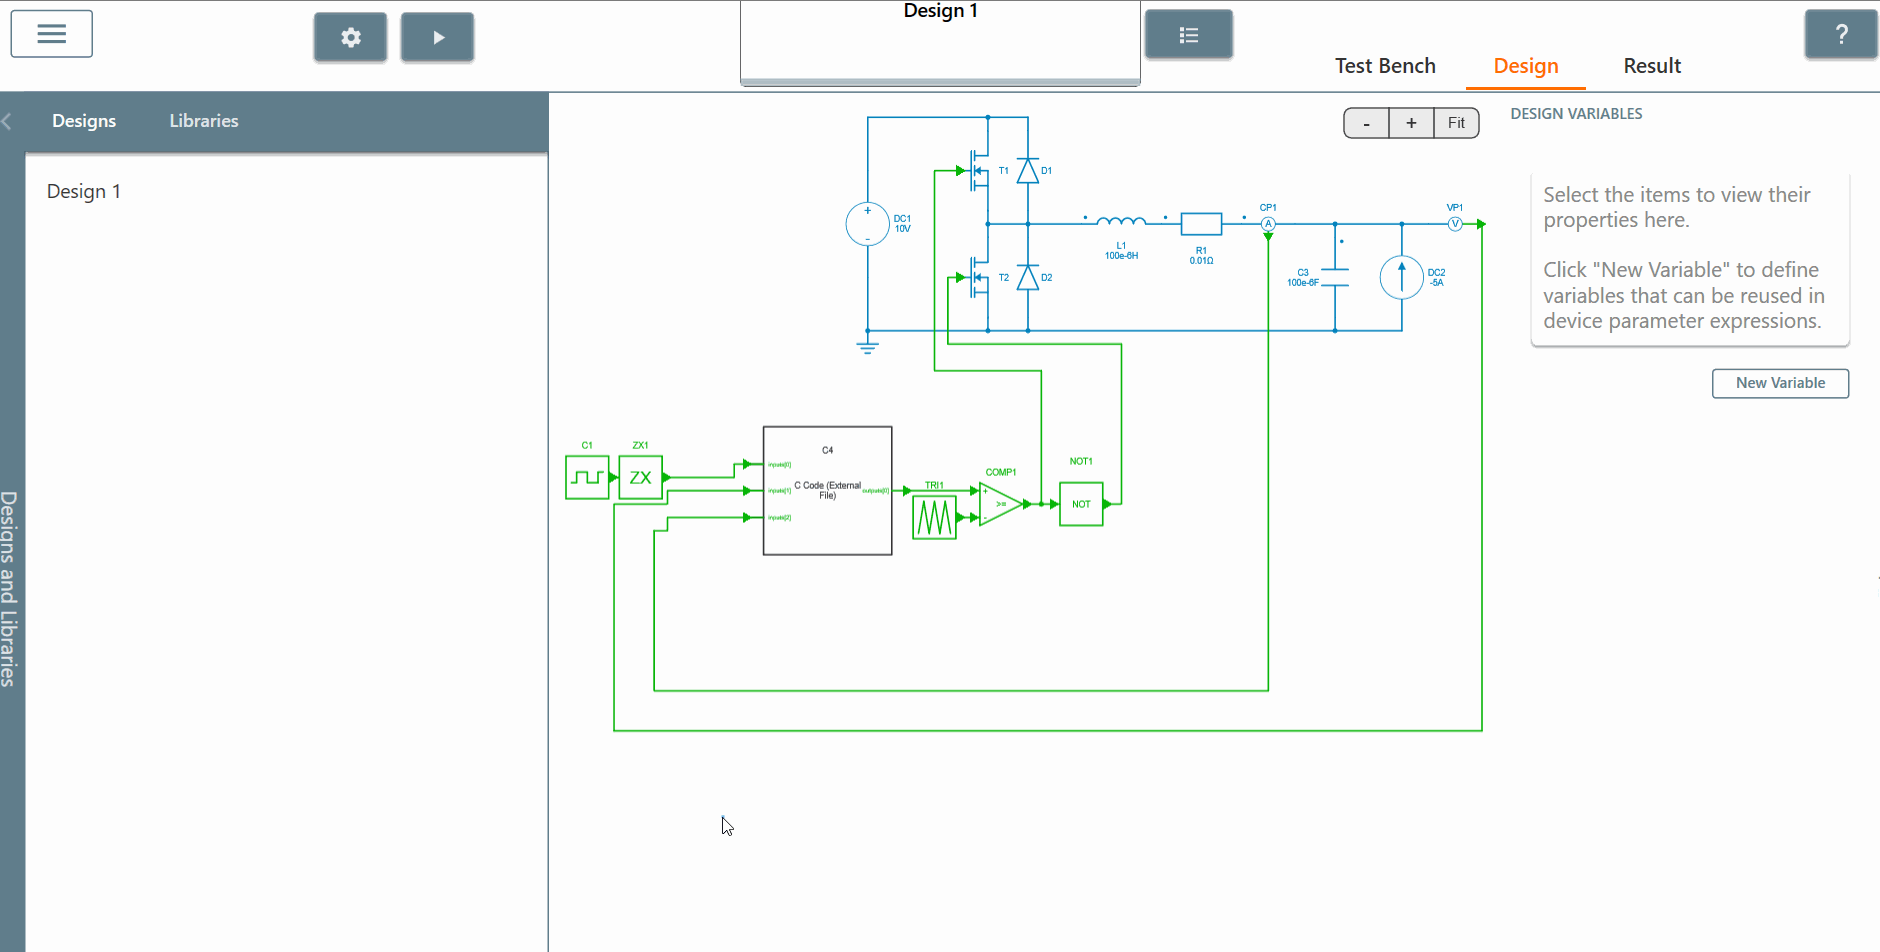Viewport: 1880px width, 952px height.
Task: Switch to the Test Bench tab
Action: pyautogui.click(x=1385, y=66)
